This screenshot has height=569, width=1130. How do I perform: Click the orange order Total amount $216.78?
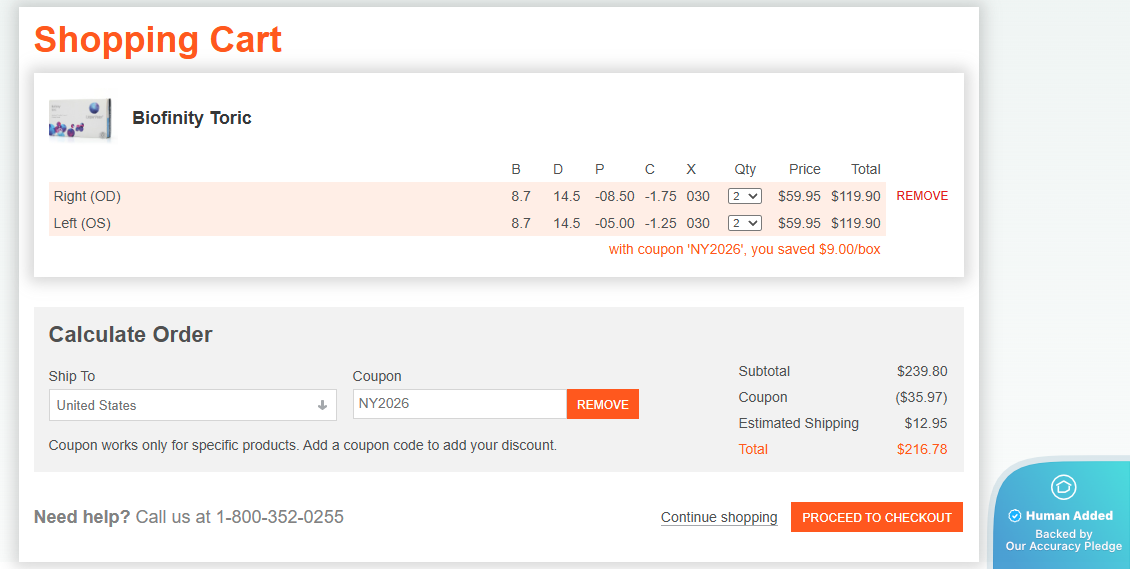click(921, 449)
